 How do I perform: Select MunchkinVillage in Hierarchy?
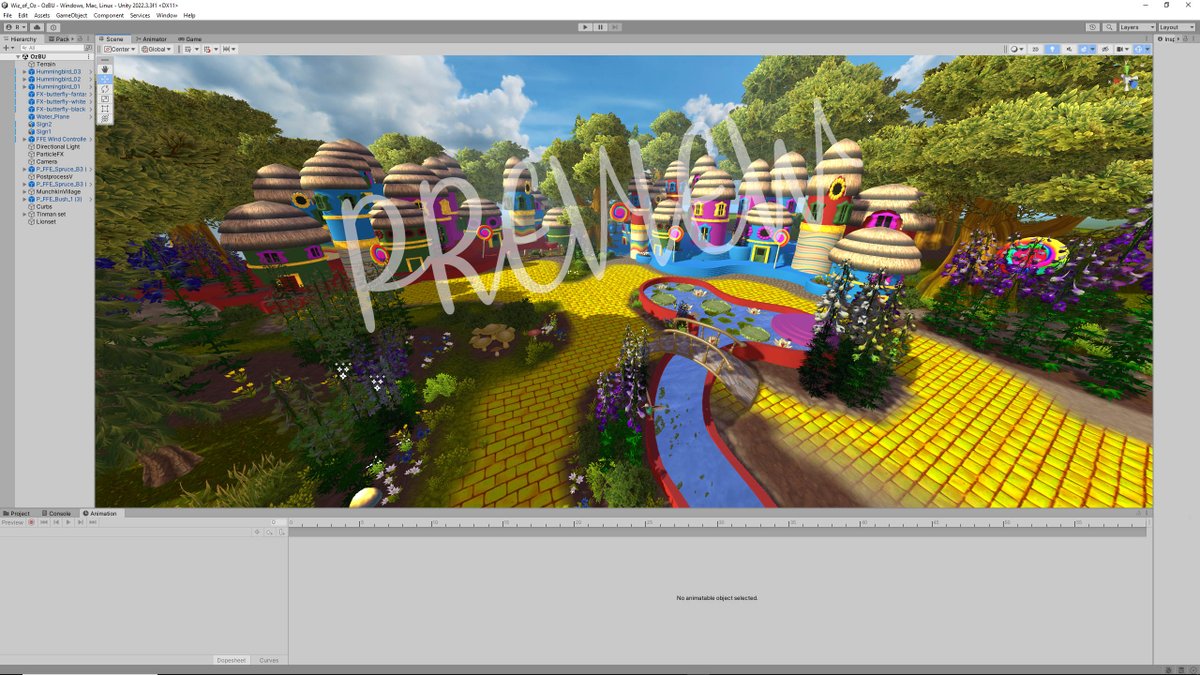pos(58,192)
